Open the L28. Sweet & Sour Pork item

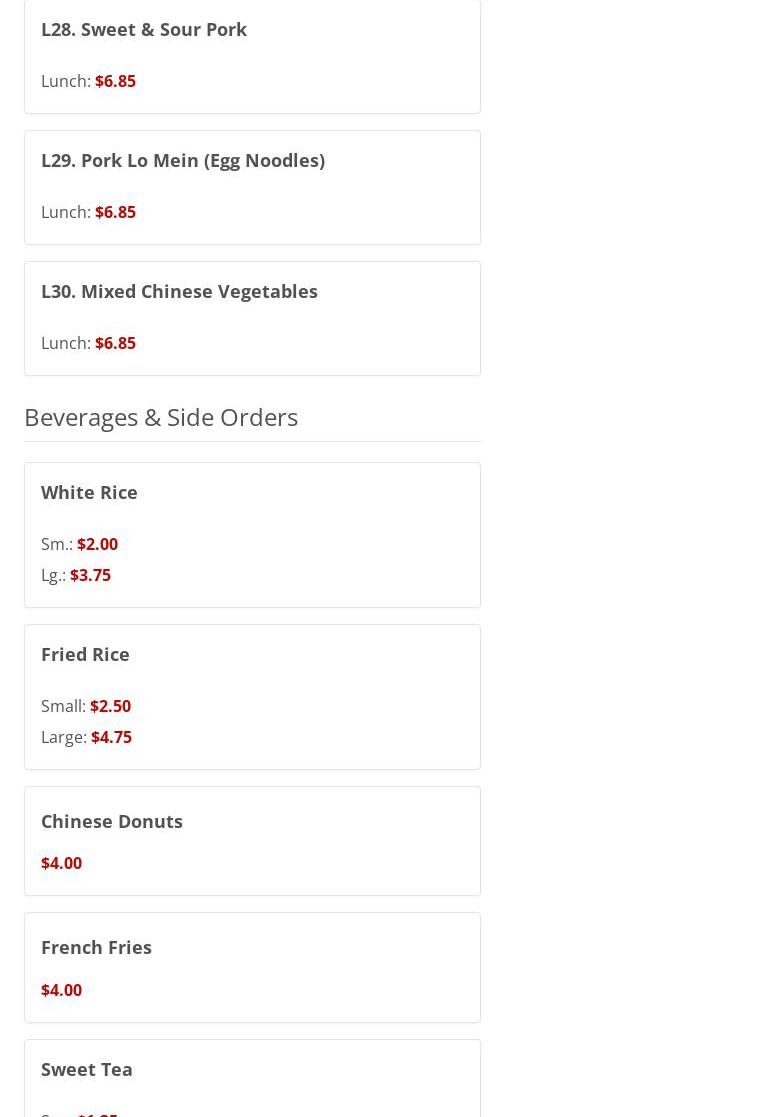pos(144,29)
